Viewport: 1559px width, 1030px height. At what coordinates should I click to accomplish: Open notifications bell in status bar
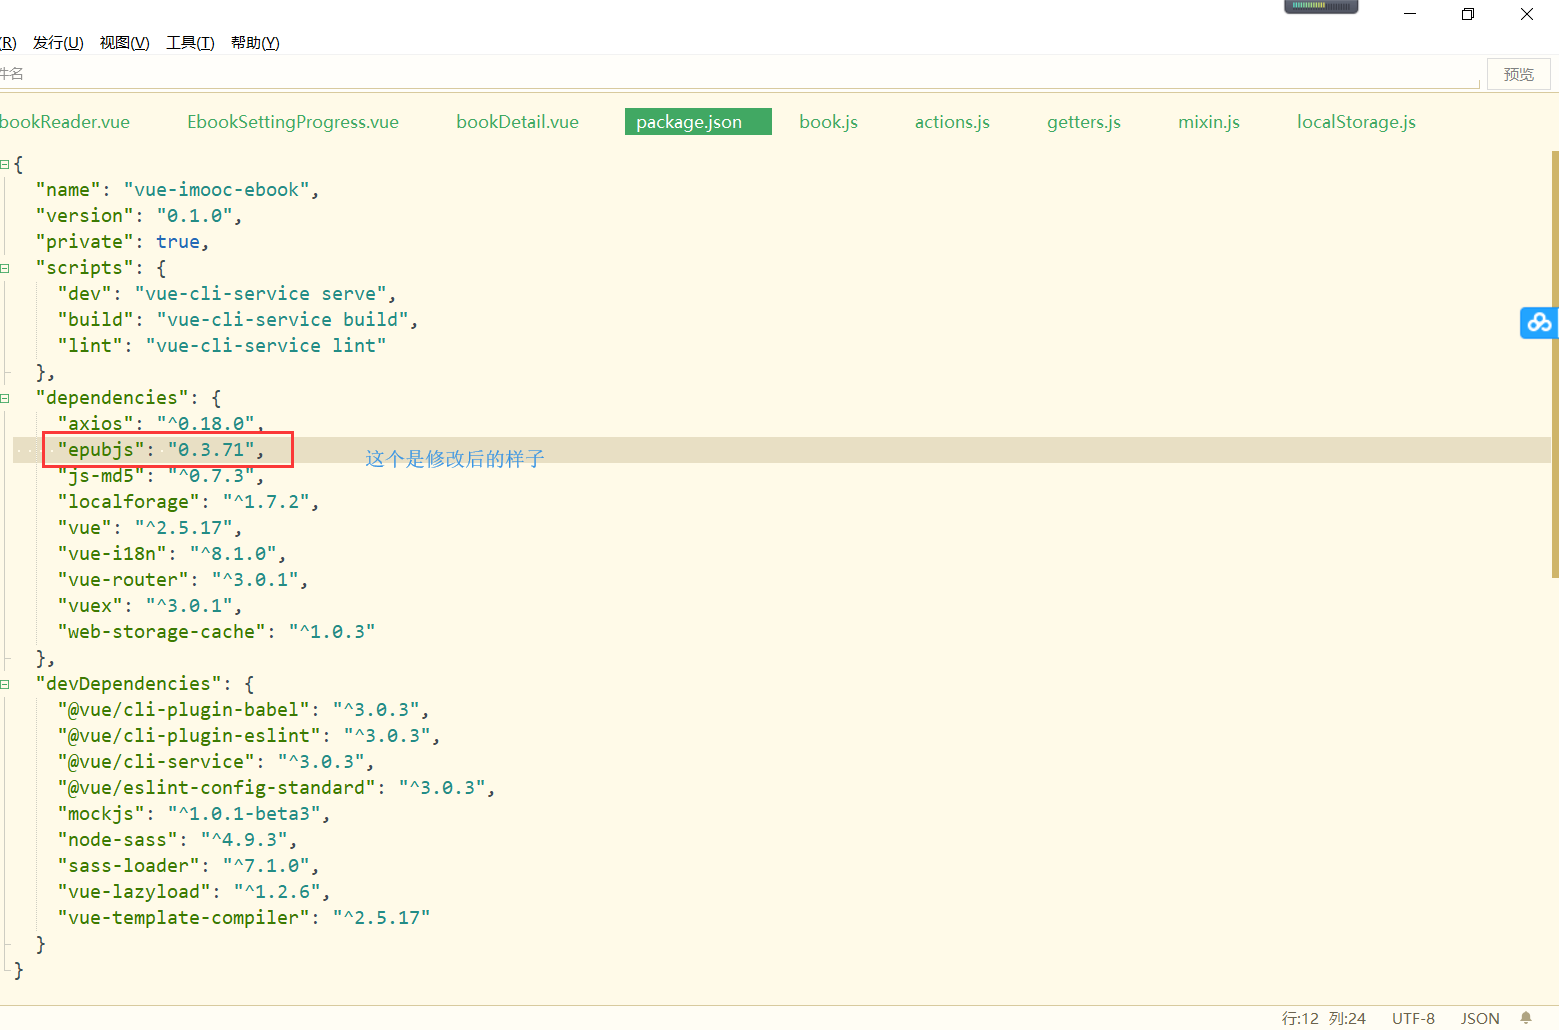pyautogui.click(x=1526, y=1018)
